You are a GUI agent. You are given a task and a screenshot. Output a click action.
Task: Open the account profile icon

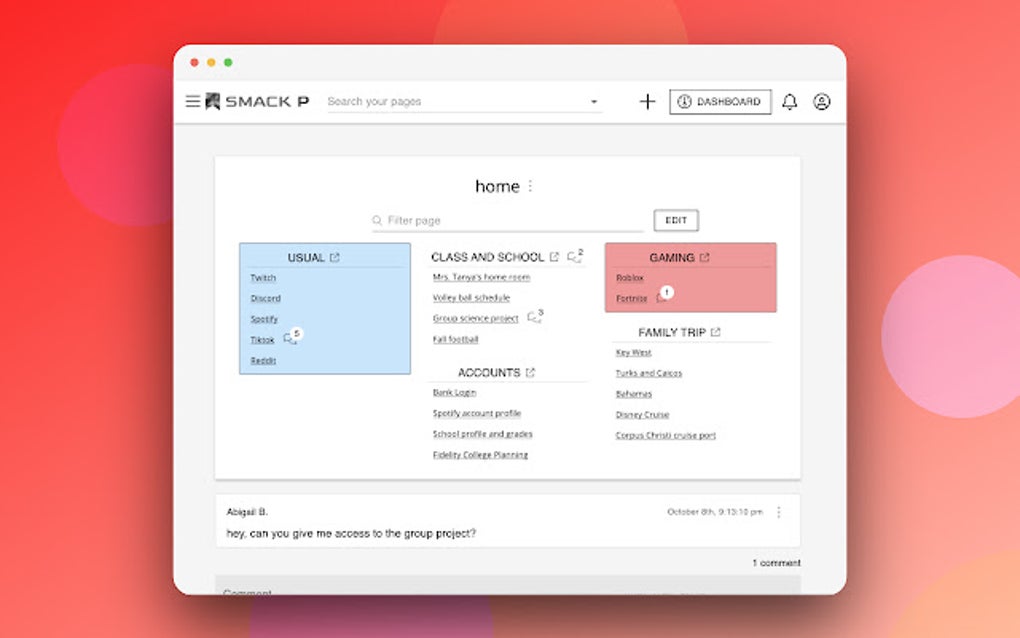click(x=821, y=101)
